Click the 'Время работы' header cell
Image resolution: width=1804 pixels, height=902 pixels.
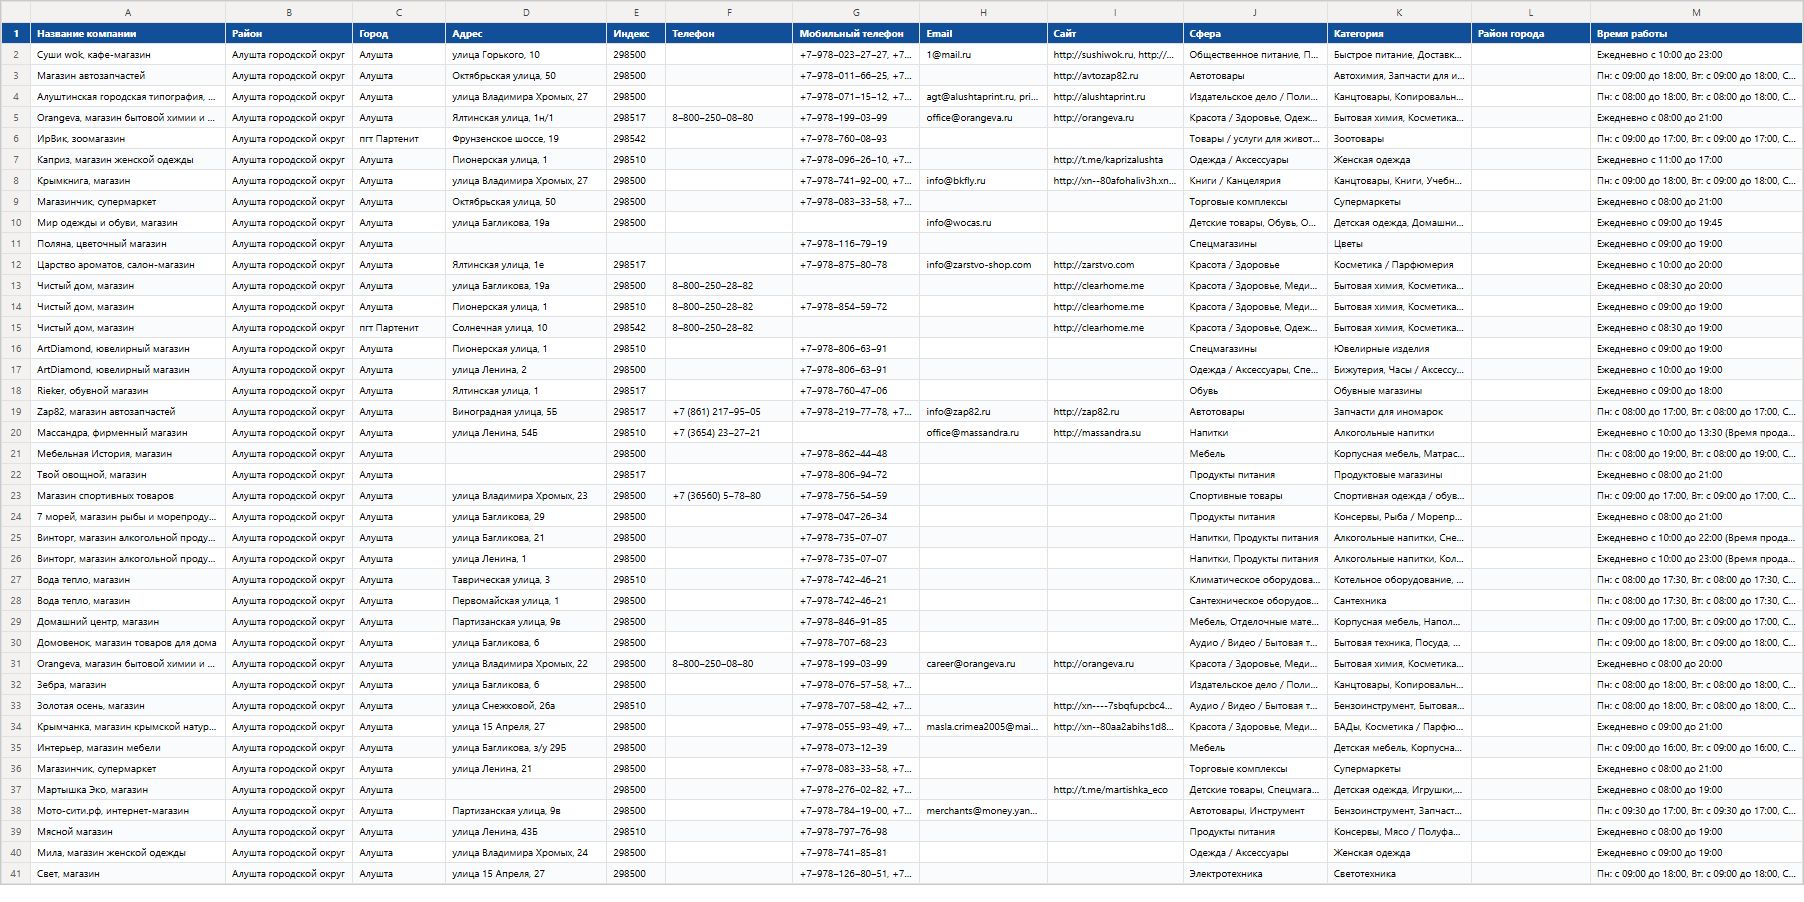point(1696,33)
